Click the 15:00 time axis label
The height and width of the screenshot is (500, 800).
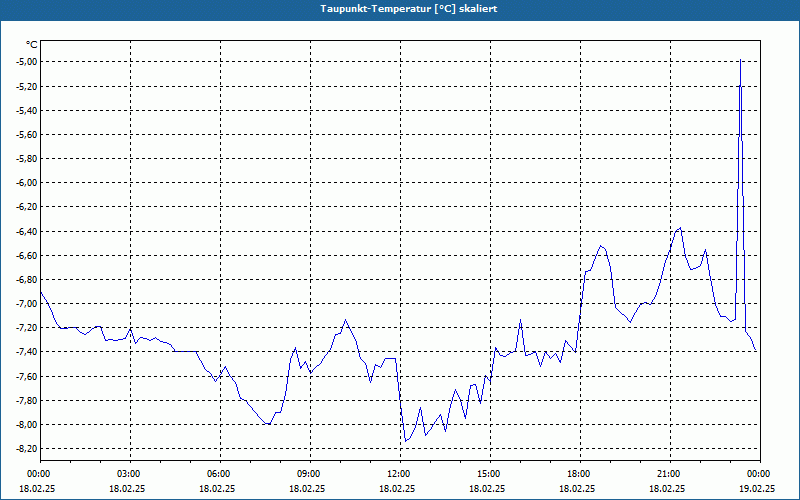click(x=490, y=474)
